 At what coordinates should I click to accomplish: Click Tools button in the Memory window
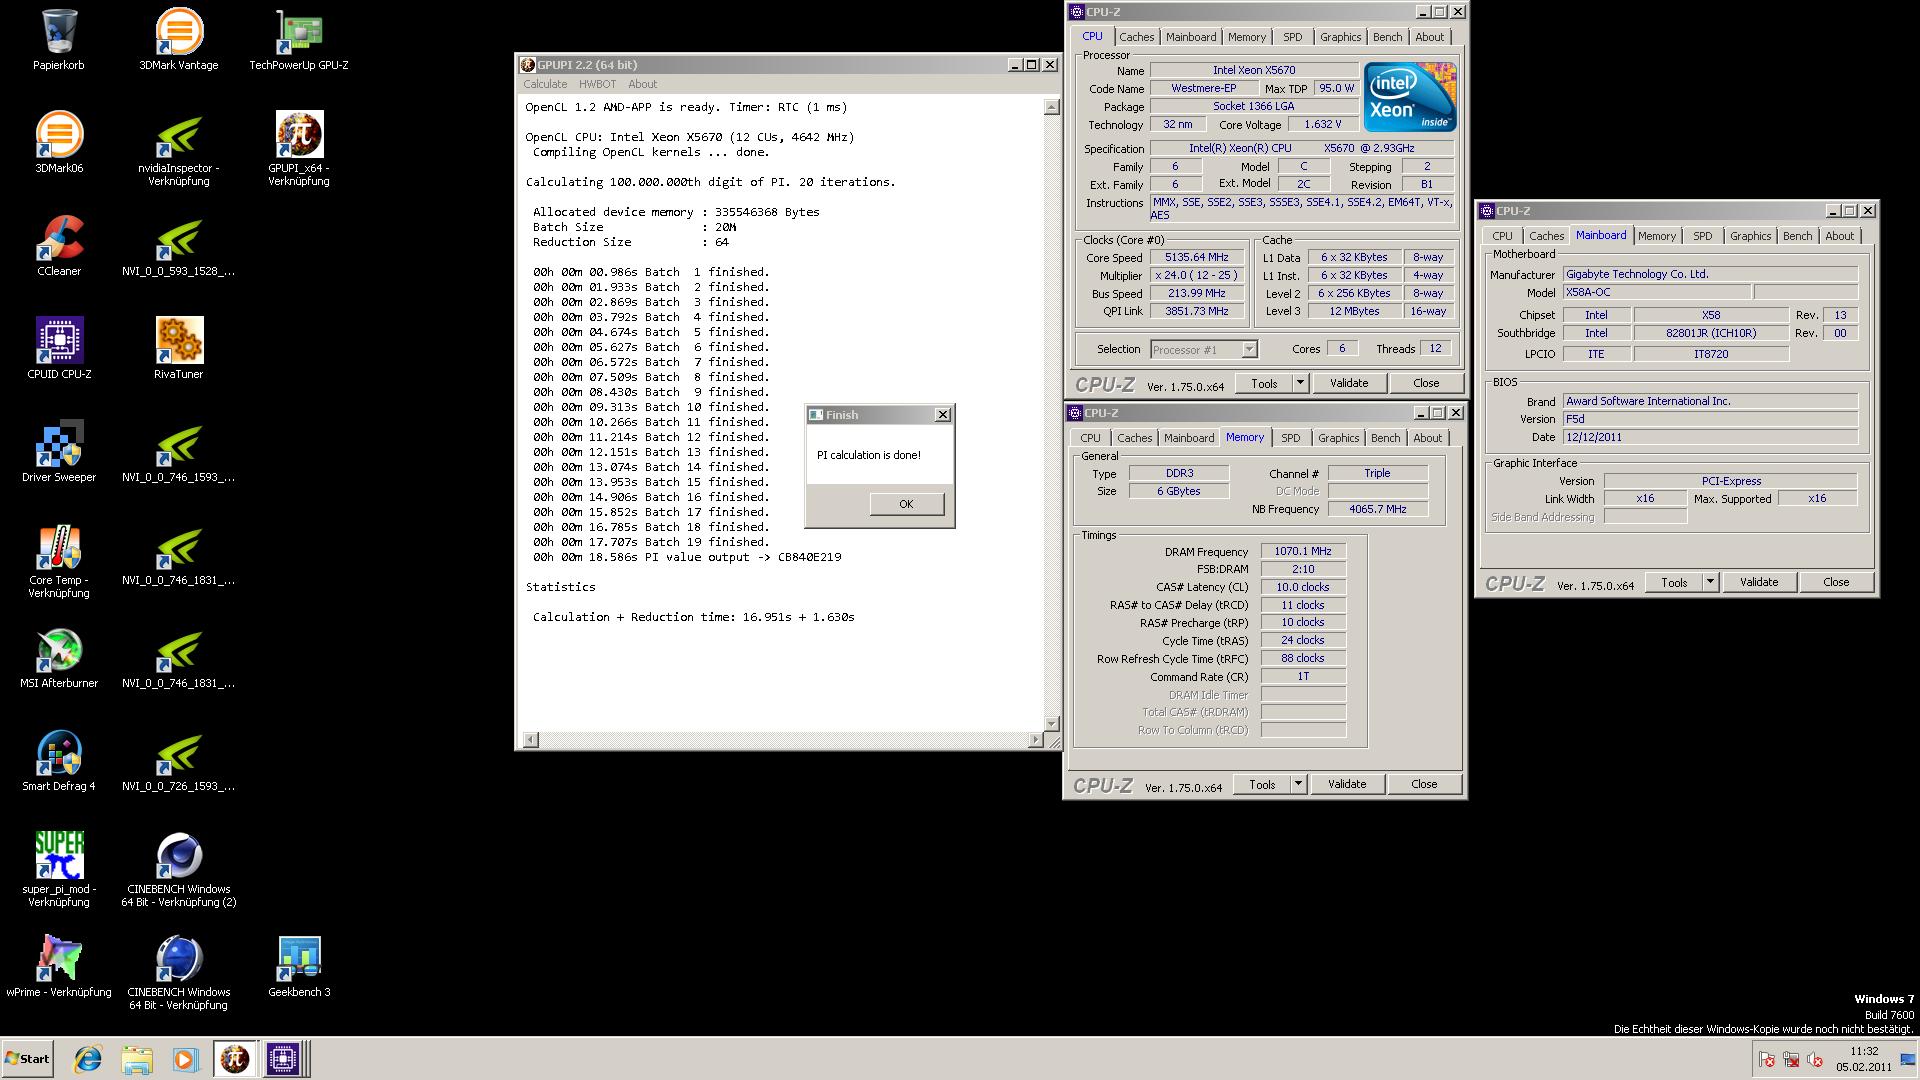pyautogui.click(x=1262, y=784)
